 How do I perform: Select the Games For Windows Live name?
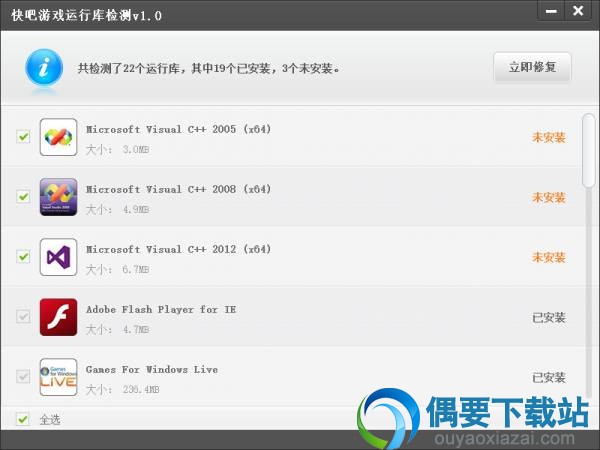152,370
